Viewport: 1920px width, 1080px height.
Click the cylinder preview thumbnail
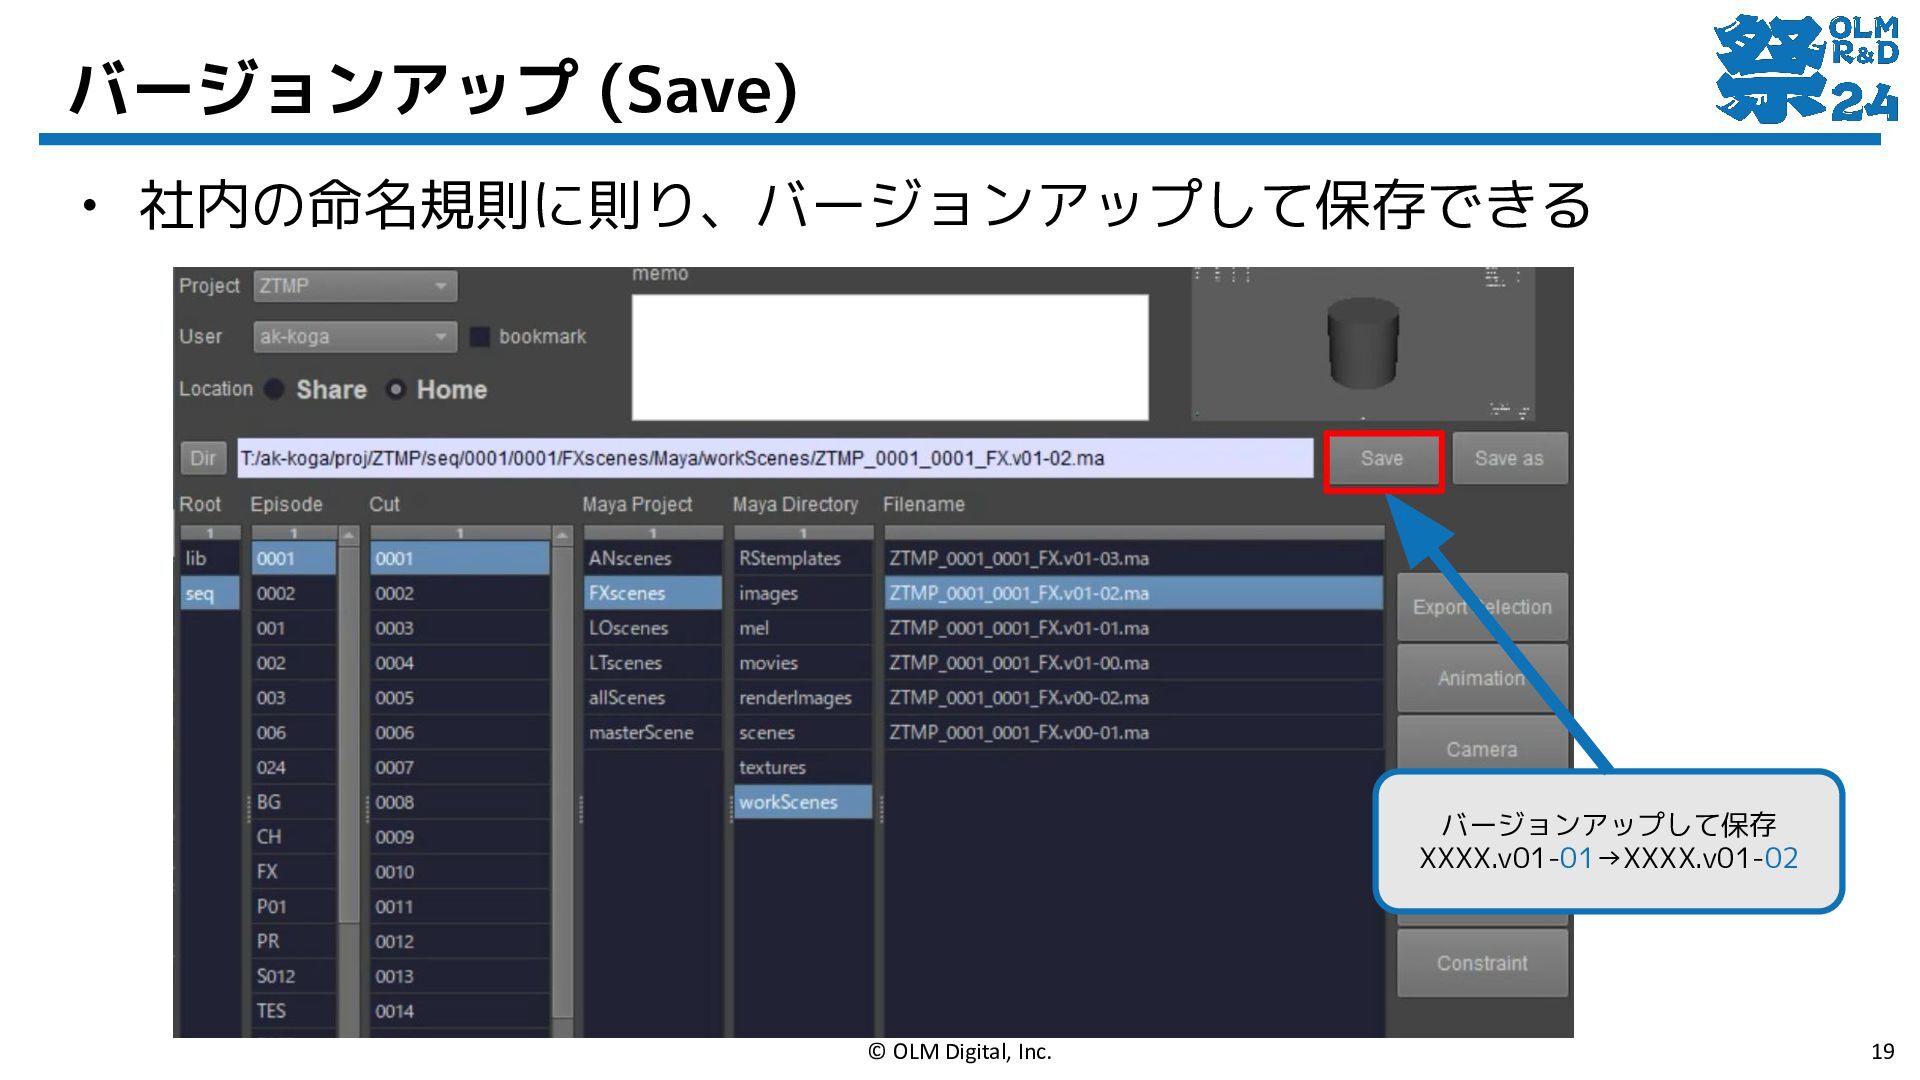pyautogui.click(x=1363, y=344)
